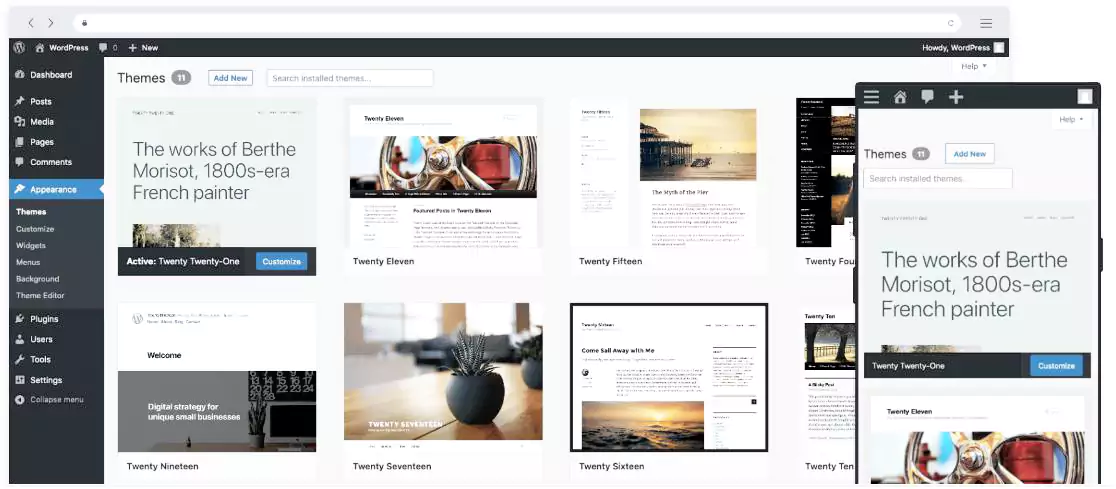Click Customize on active Twenty Twenty-One theme
Viewport: 1116px width, 489px height.
[282, 261]
